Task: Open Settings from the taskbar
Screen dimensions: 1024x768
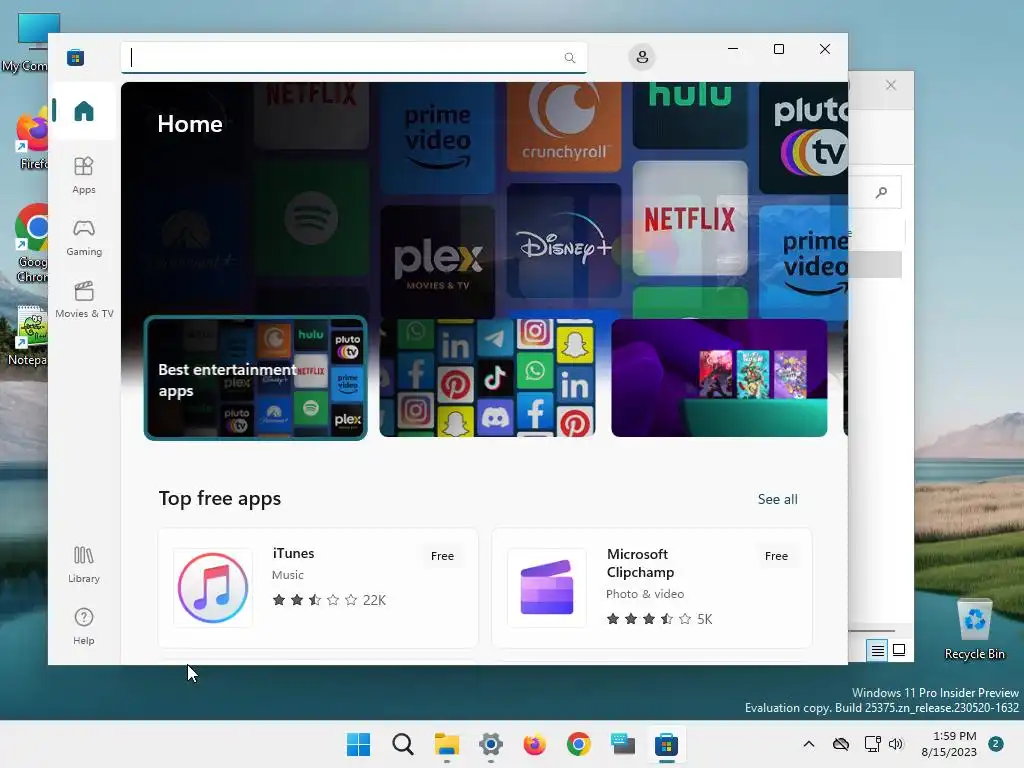Action: pos(490,744)
